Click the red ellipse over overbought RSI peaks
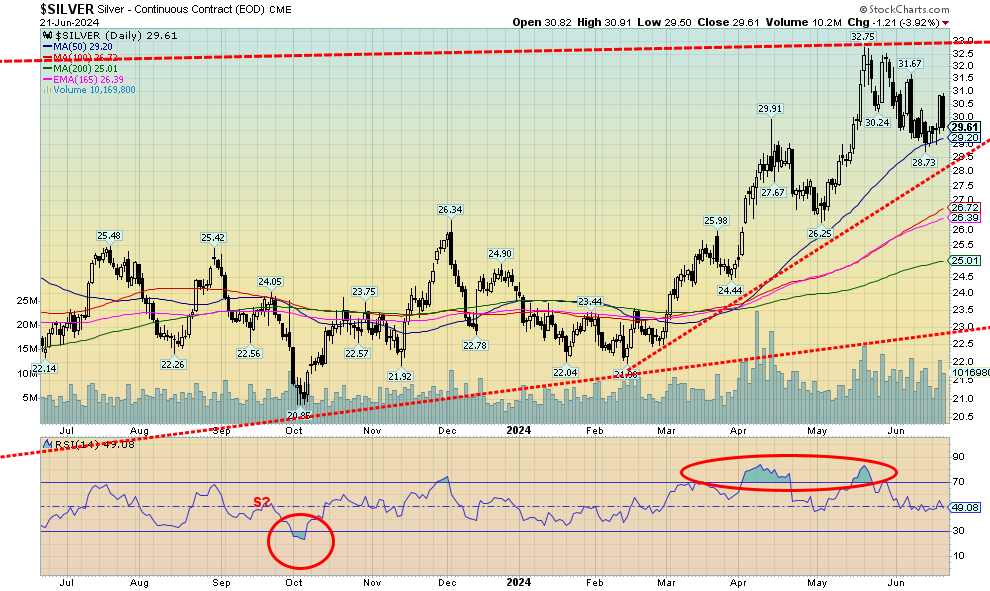 click(x=789, y=473)
